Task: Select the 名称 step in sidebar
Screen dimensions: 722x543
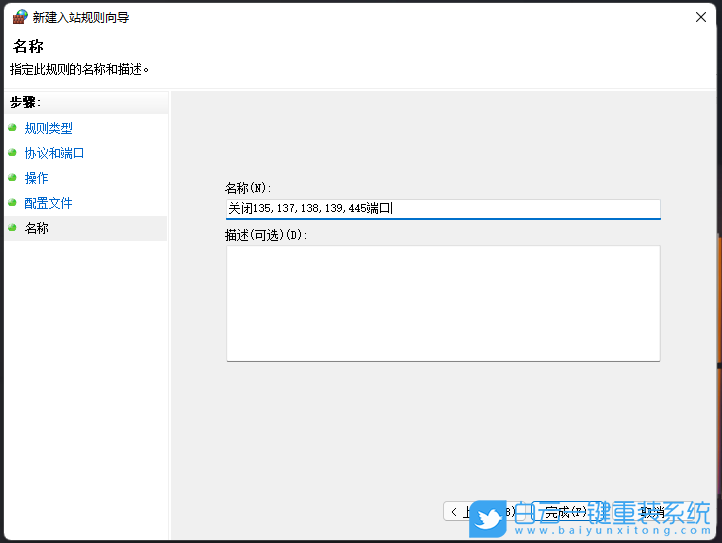Action: (x=86, y=228)
